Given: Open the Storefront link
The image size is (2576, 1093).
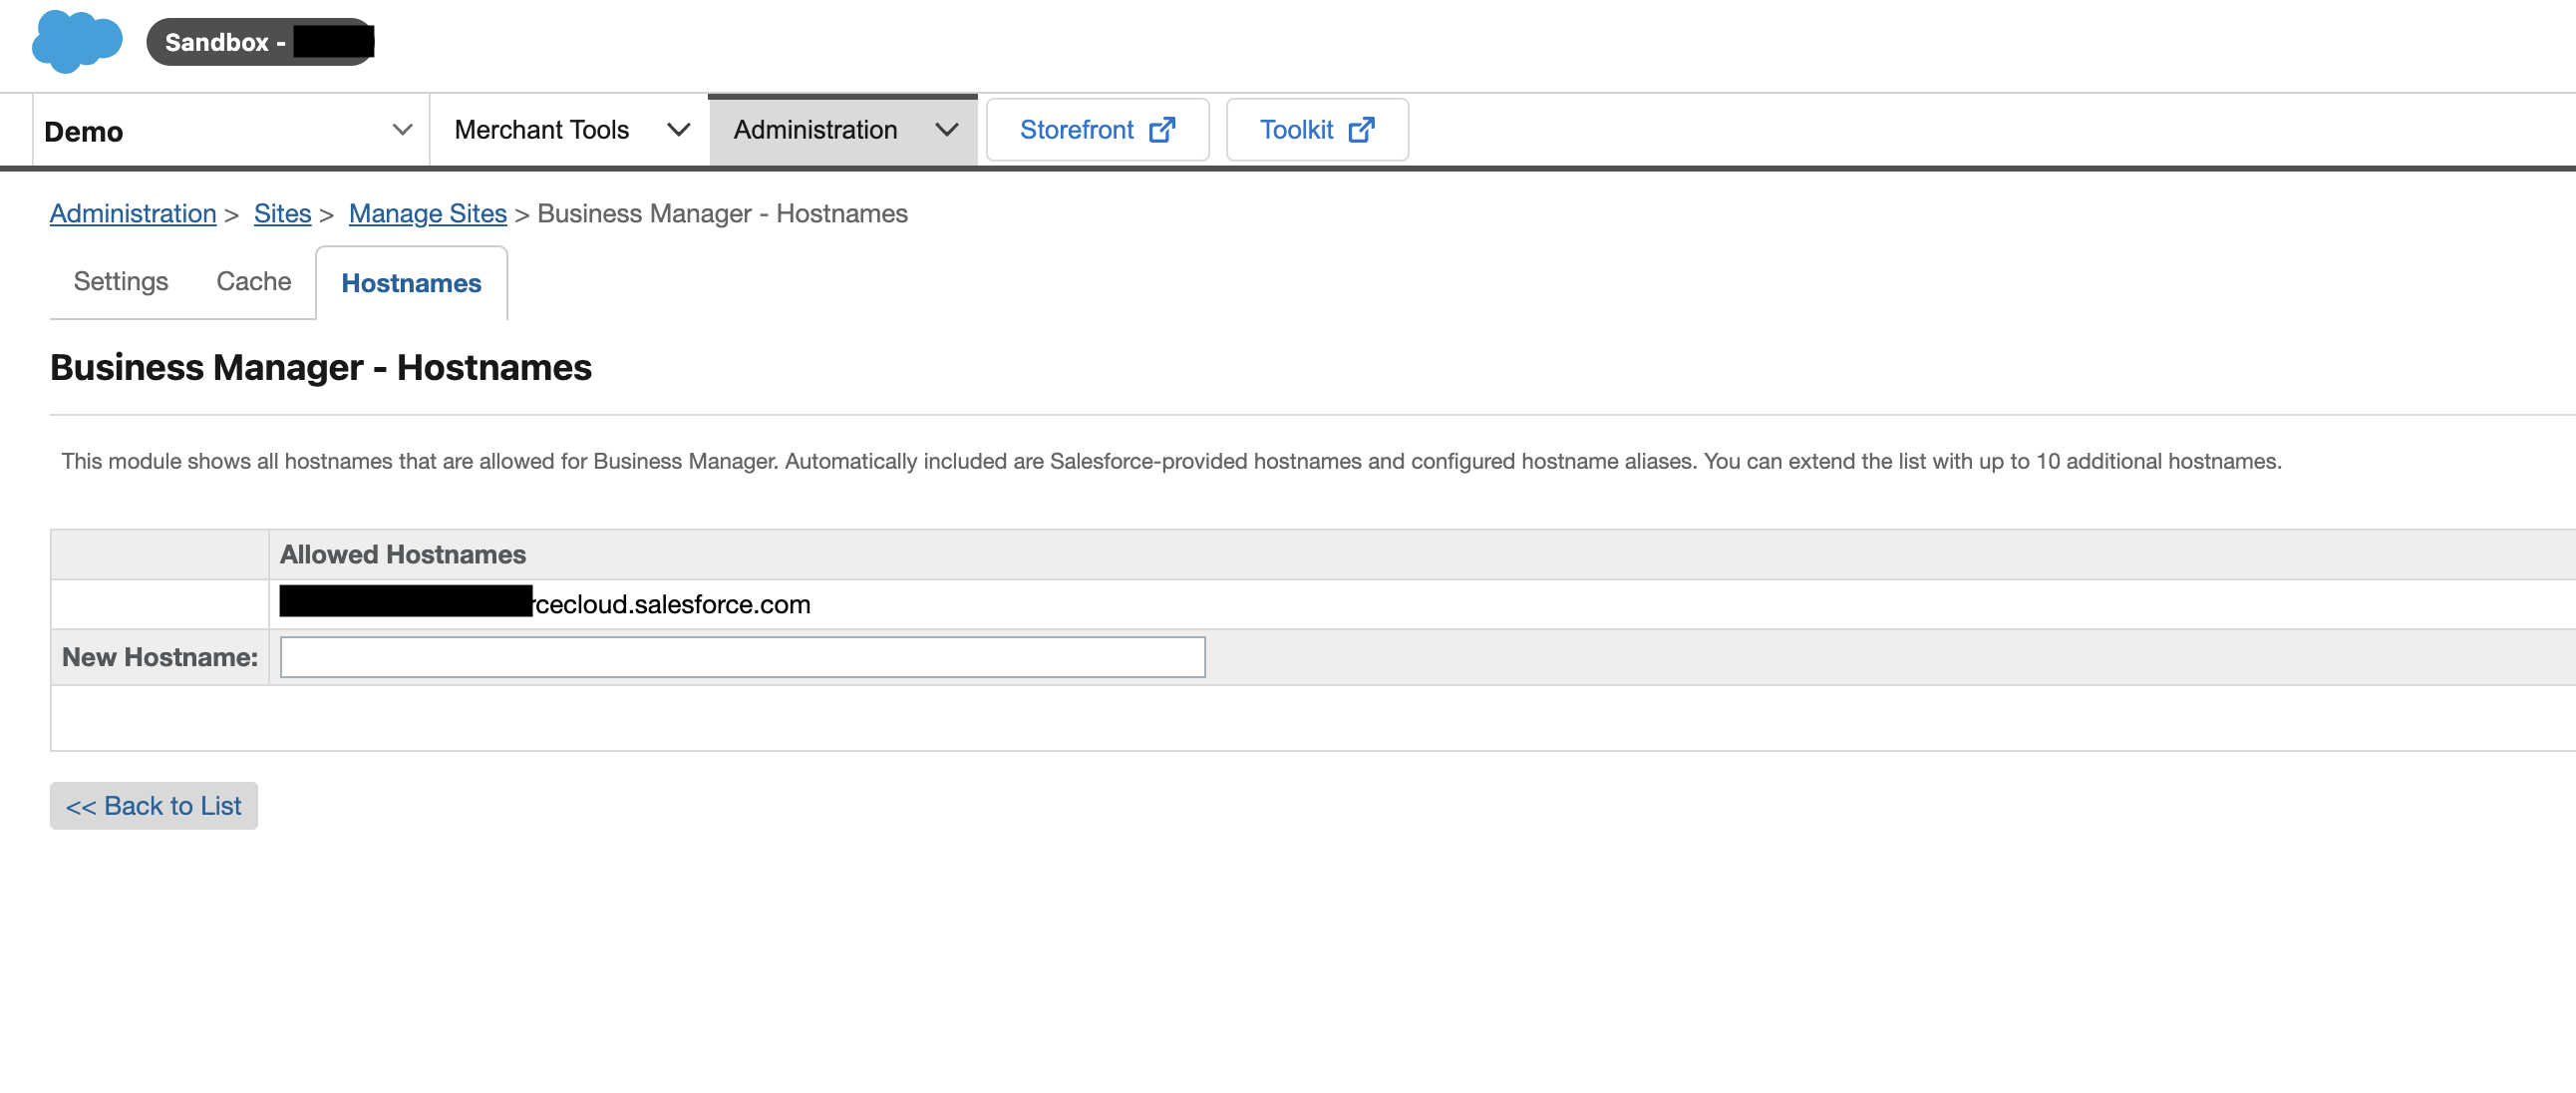Looking at the screenshot, I should tap(1097, 130).
